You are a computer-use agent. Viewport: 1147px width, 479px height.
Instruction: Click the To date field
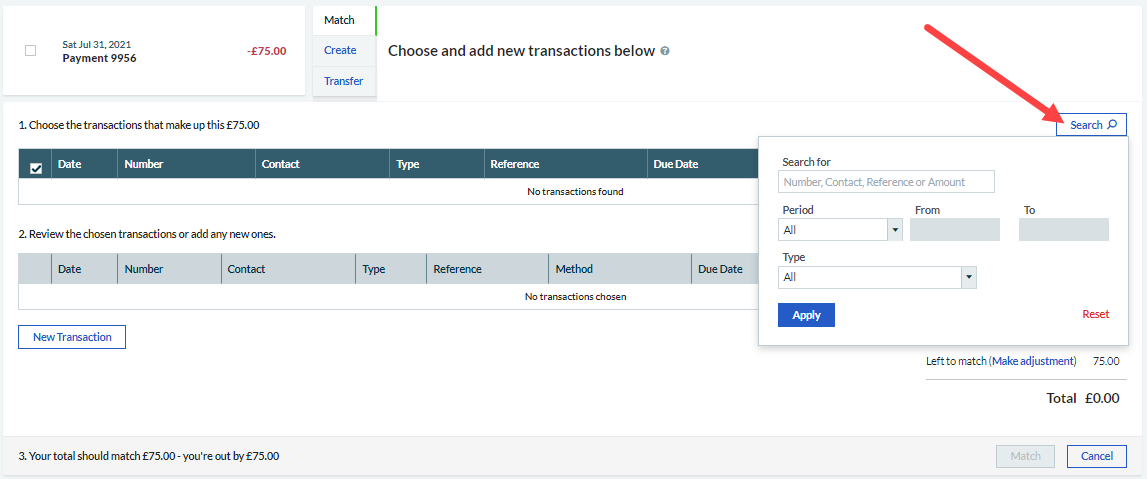pos(1063,230)
